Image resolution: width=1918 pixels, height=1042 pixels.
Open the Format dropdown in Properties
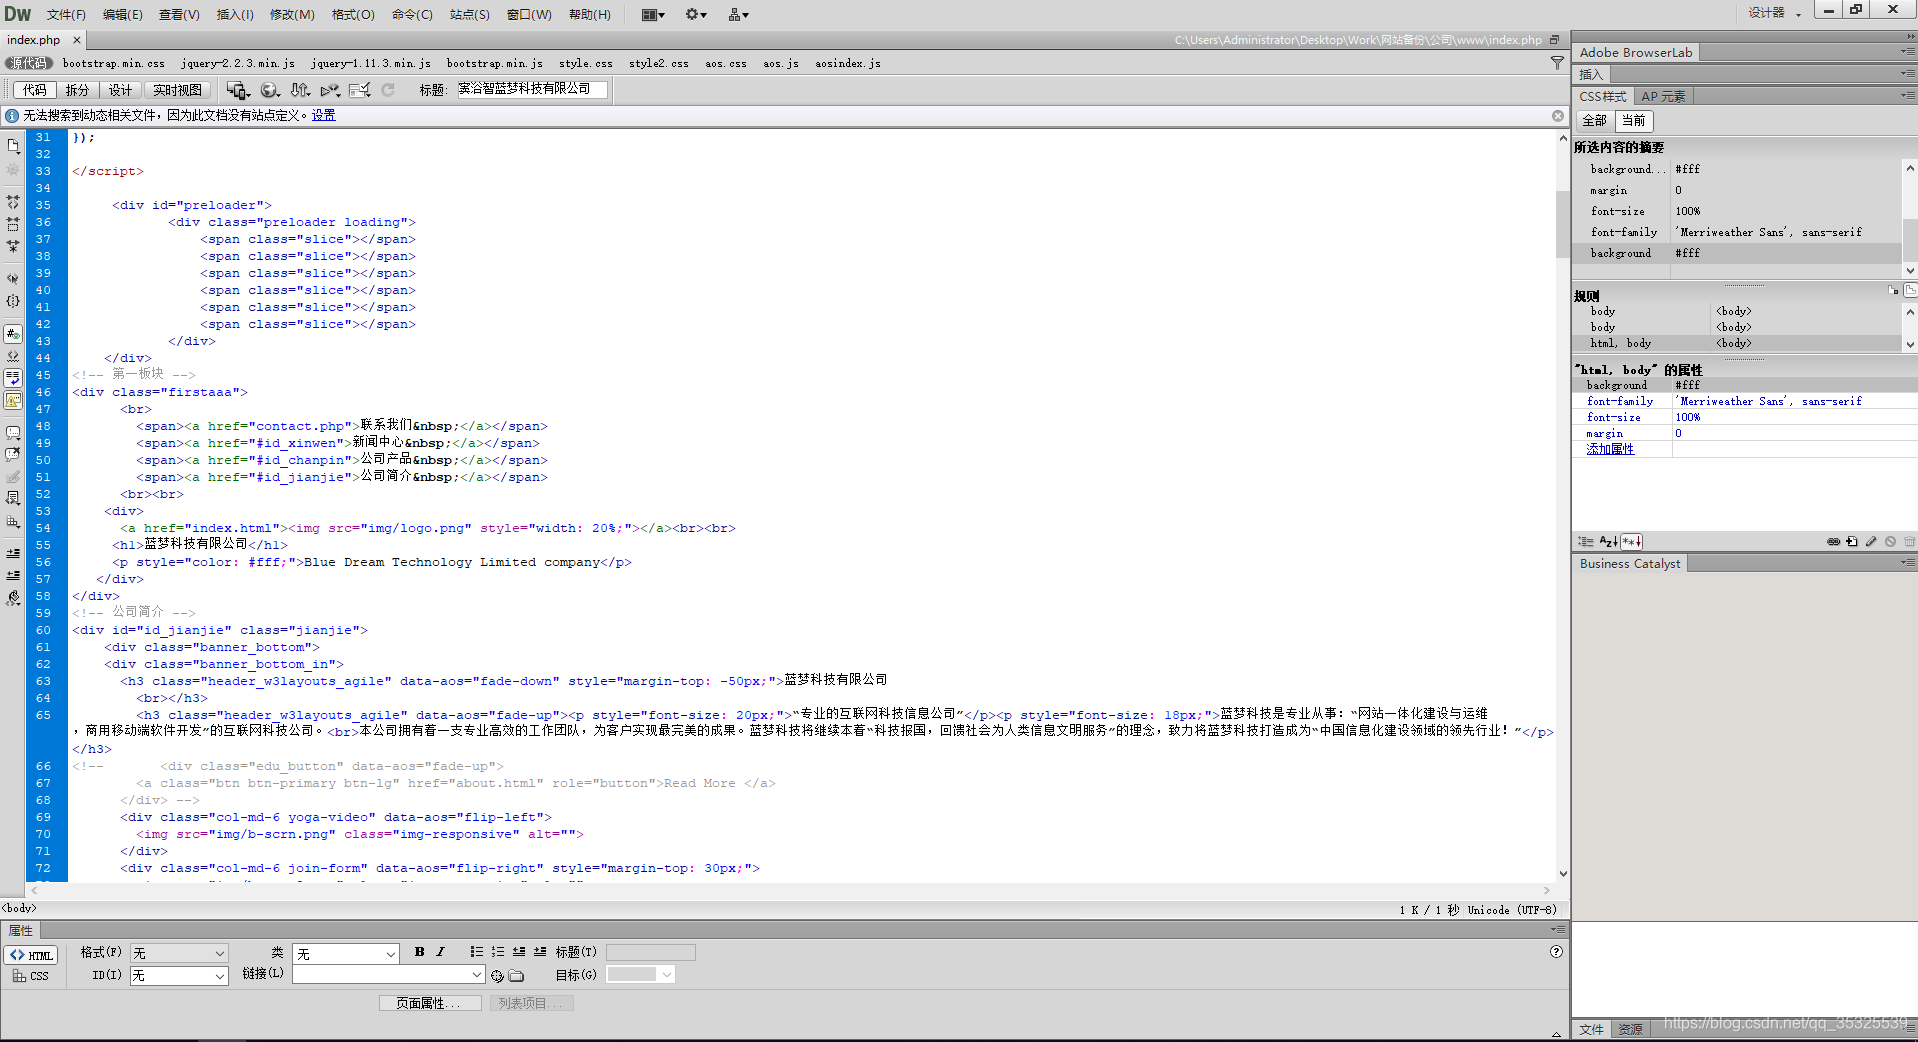pos(179,953)
